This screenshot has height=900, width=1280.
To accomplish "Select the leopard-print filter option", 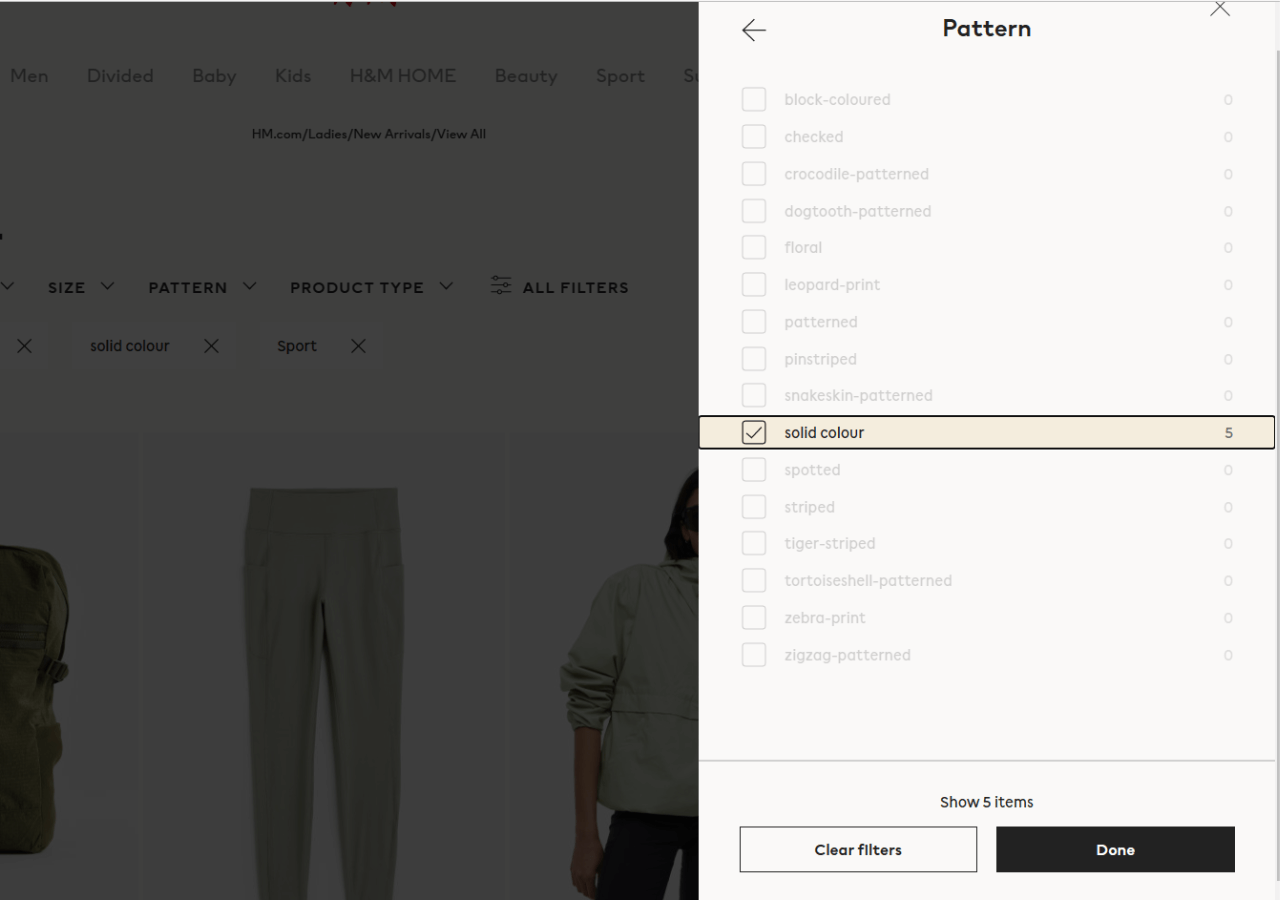I will [x=754, y=284].
